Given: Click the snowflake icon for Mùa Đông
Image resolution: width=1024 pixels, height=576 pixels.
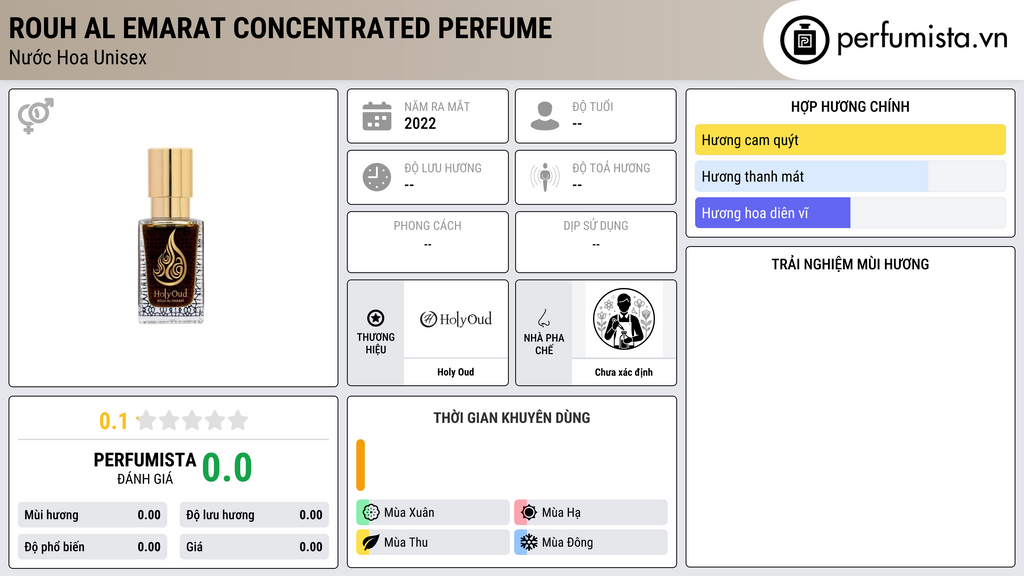Looking at the screenshot, I should (x=529, y=542).
